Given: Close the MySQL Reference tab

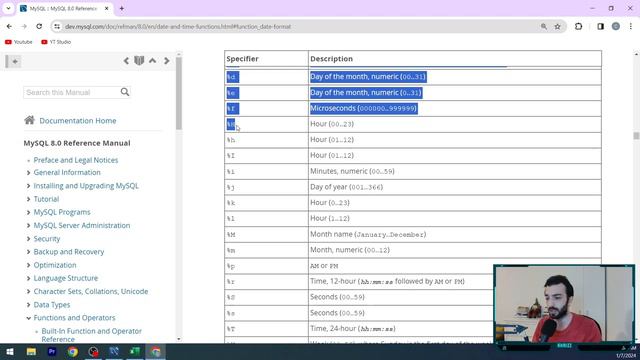Looking at the screenshot, I should click(x=107, y=8).
